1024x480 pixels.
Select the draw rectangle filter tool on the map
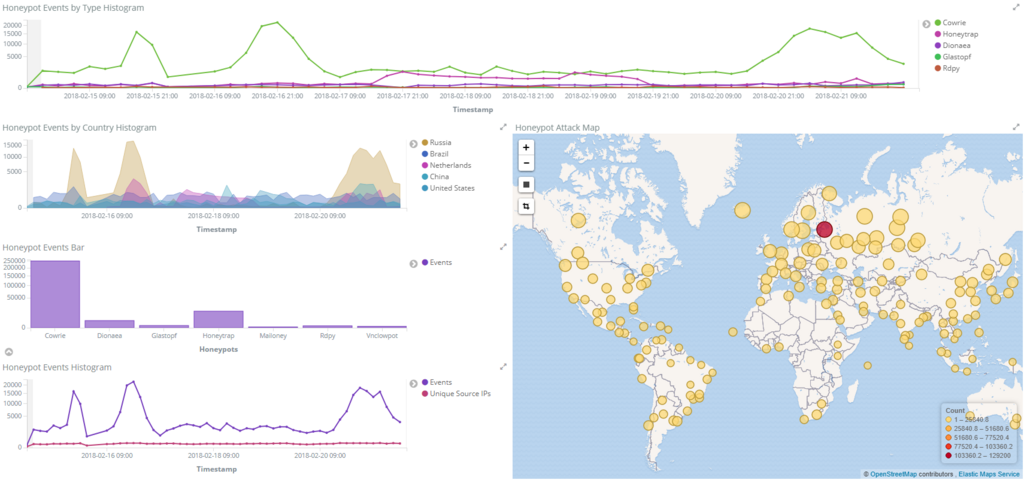pos(526,185)
